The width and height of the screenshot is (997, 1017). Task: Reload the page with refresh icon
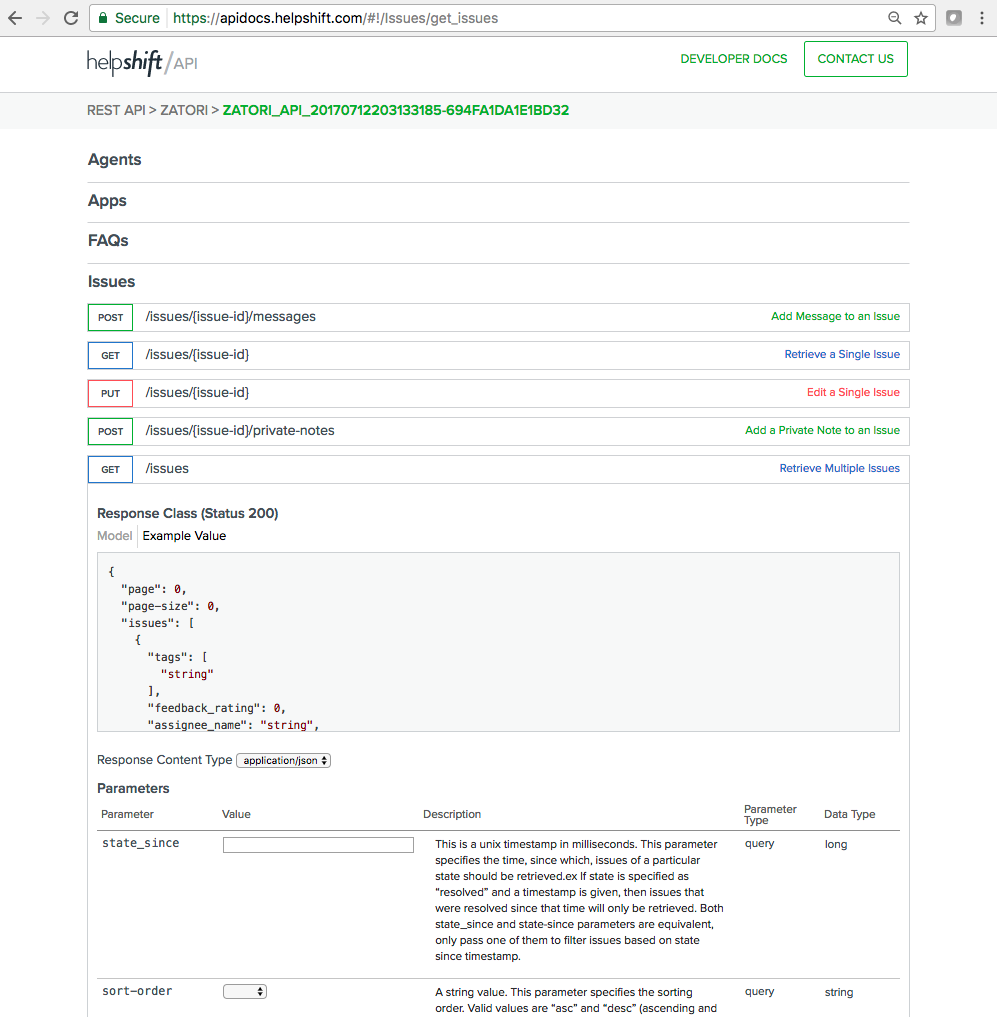click(x=71, y=18)
